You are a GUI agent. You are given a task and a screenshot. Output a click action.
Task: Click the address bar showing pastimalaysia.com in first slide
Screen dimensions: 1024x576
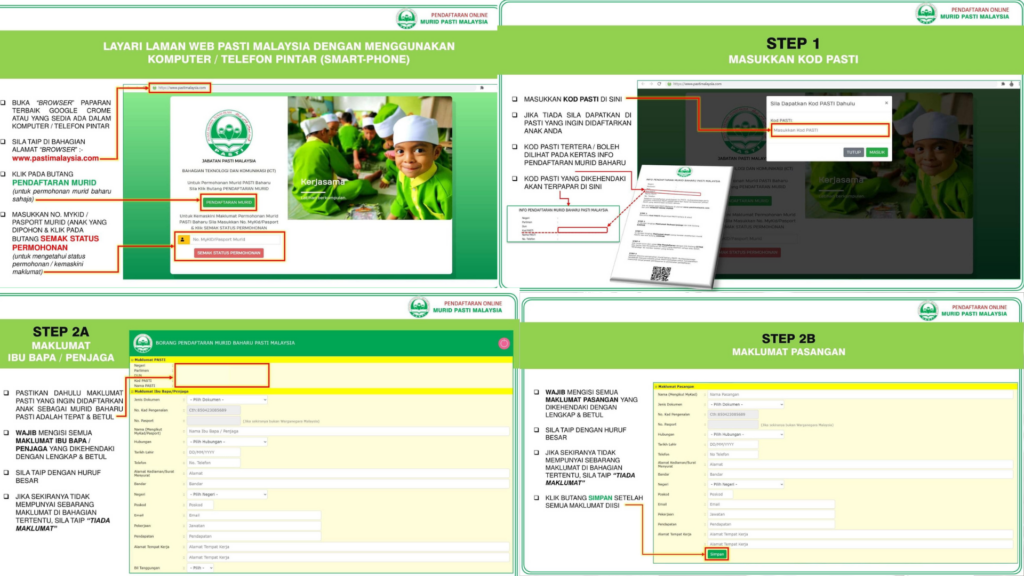tap(182, 88)
